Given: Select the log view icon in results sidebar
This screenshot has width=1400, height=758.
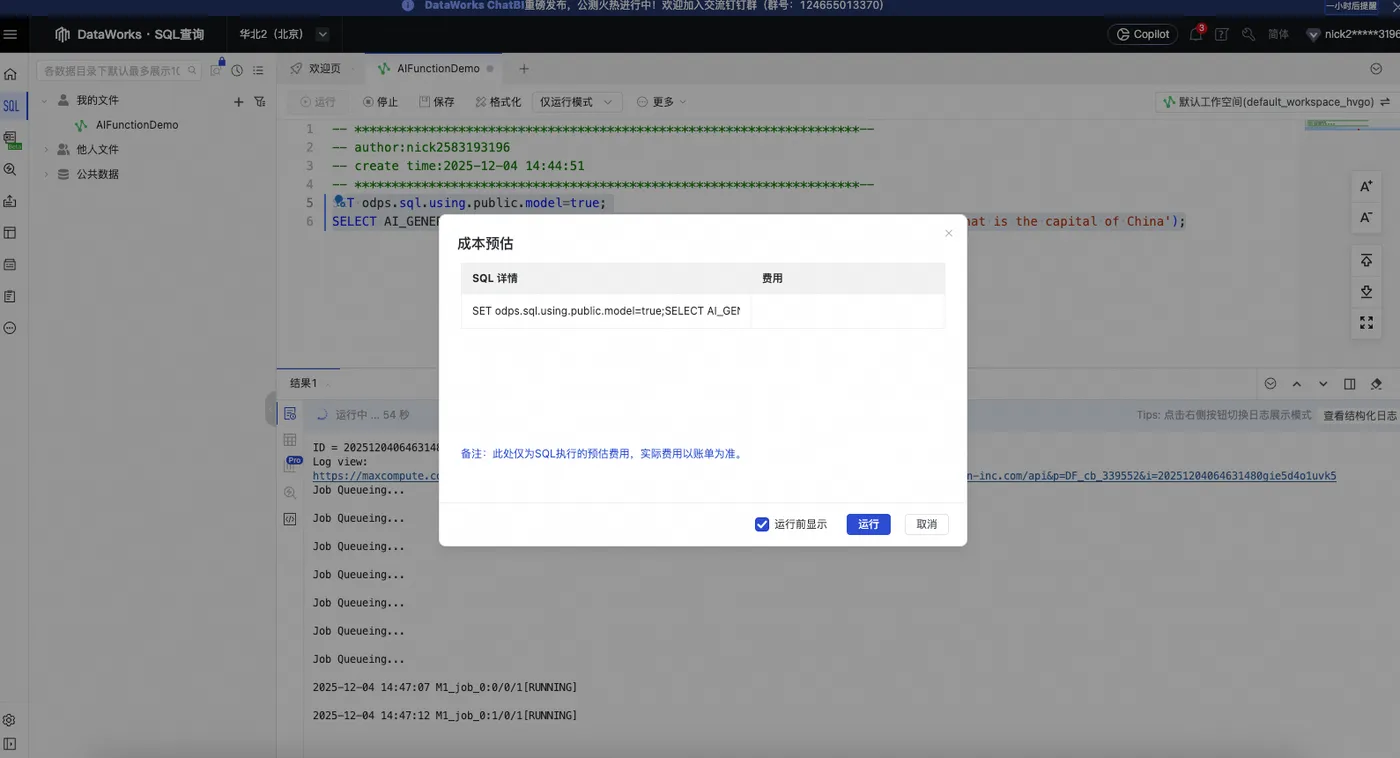Looking at the screenshot, I should pyautogui.click(x=290, y=413).
